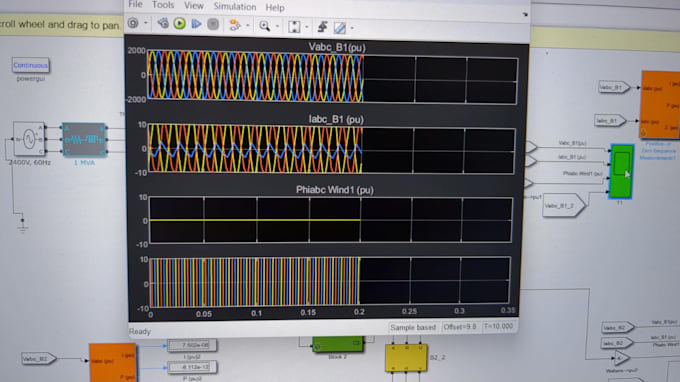Click the 0.2 tick label on time axis

point(359,312)
